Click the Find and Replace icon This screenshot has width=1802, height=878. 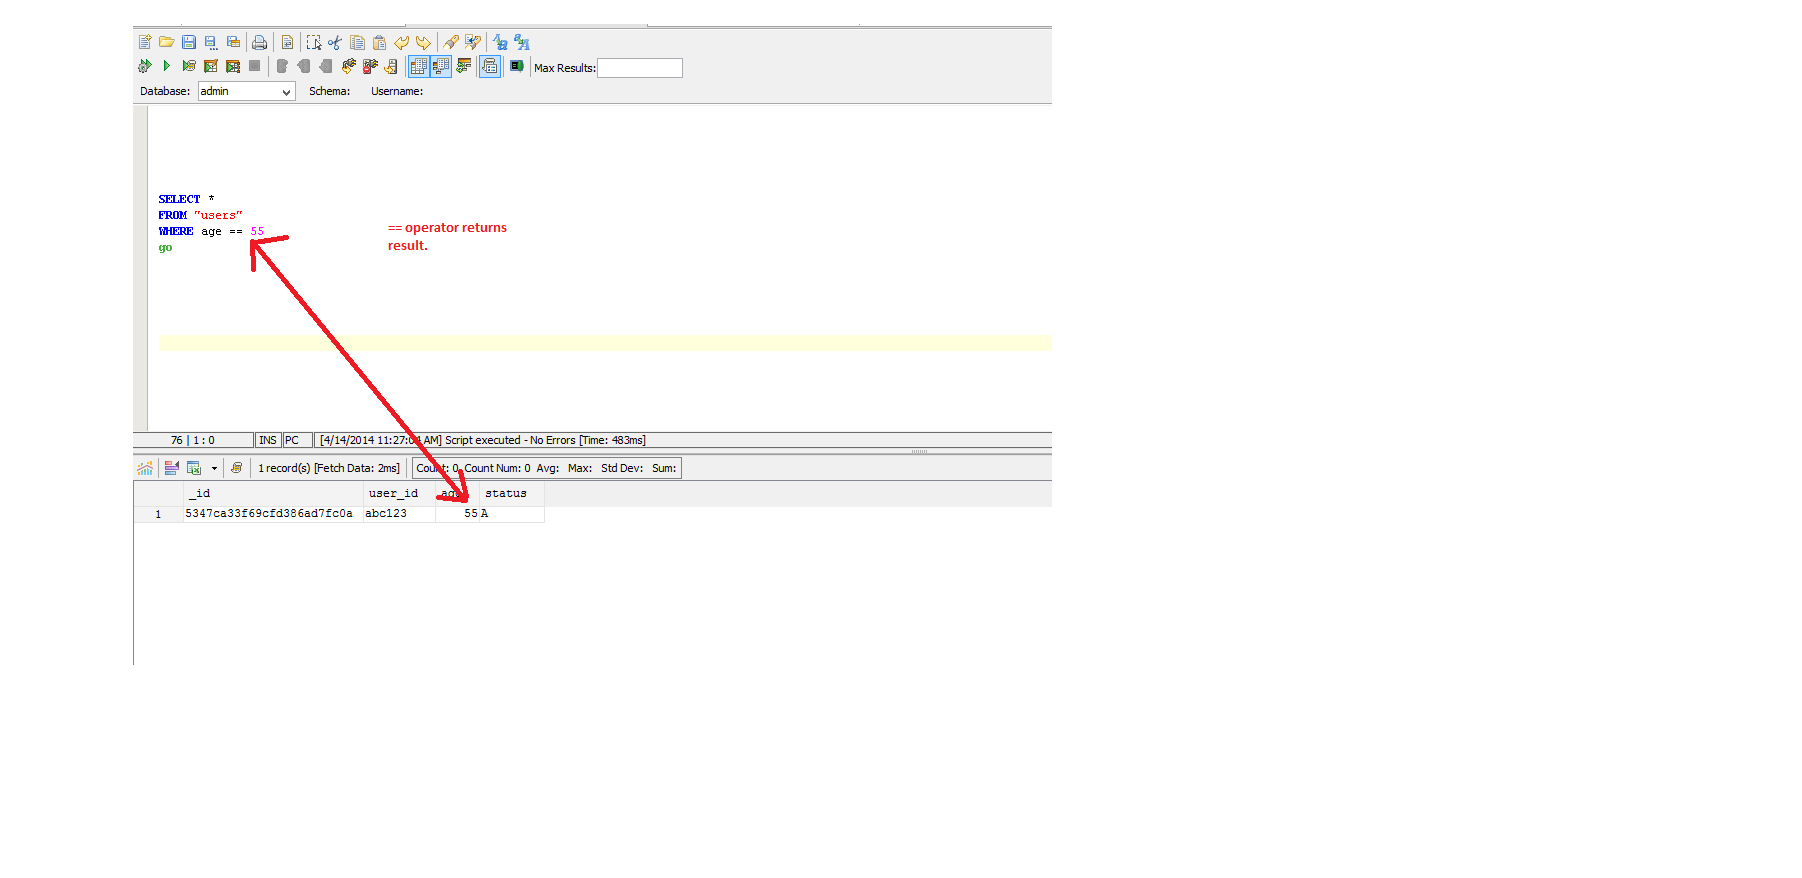(522, 42)
